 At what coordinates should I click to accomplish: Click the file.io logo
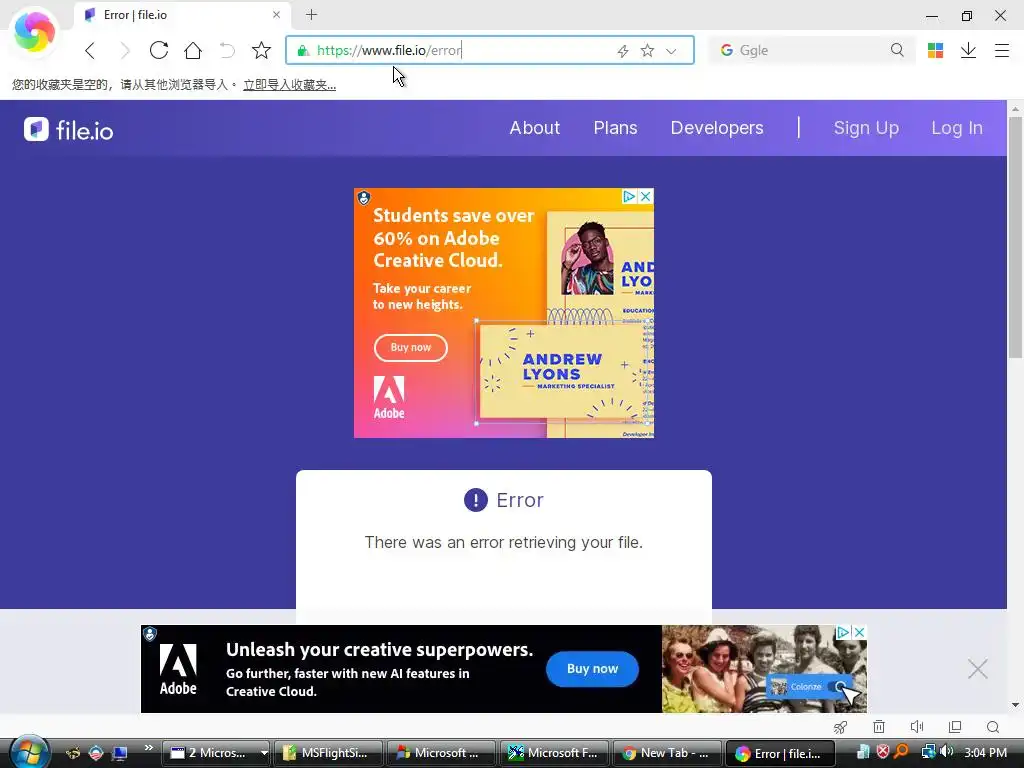pyautogui.click(x=69, y=129)
